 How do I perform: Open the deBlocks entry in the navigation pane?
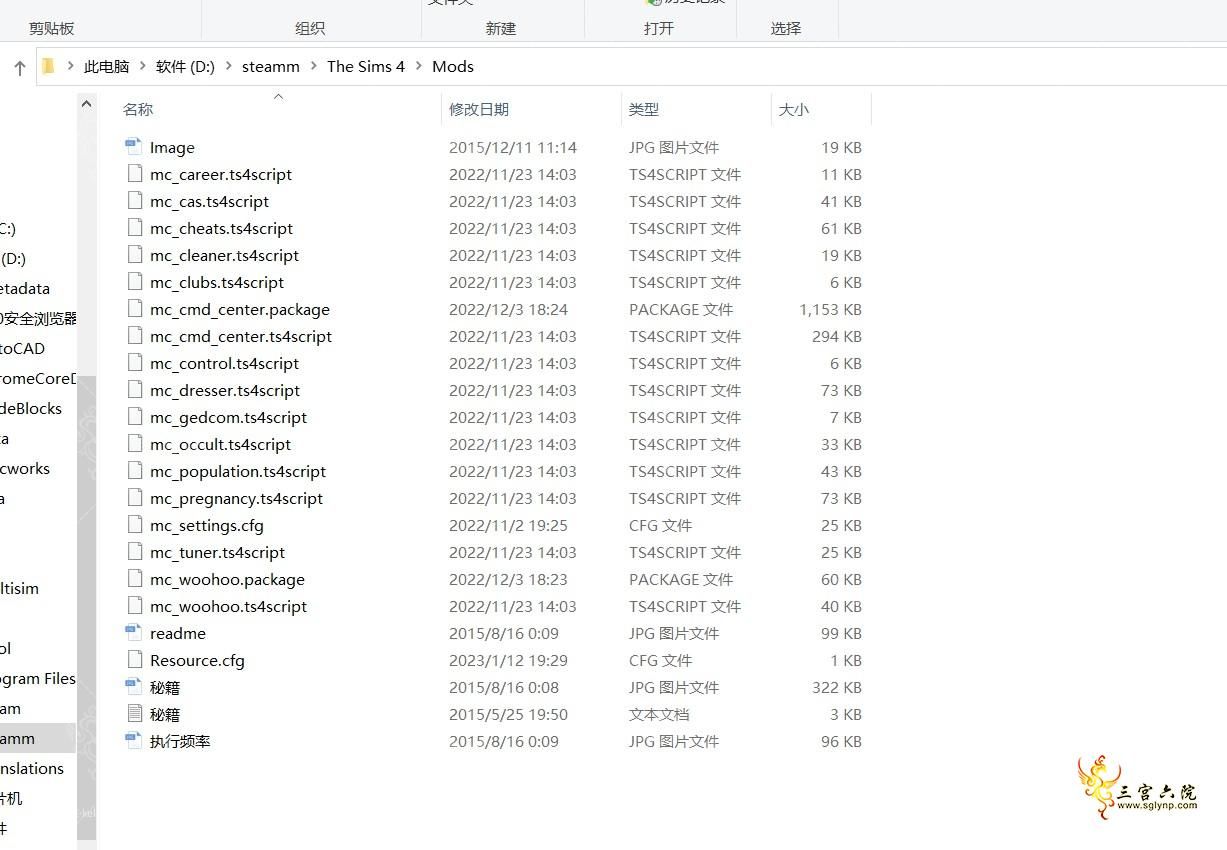point(31,408)
